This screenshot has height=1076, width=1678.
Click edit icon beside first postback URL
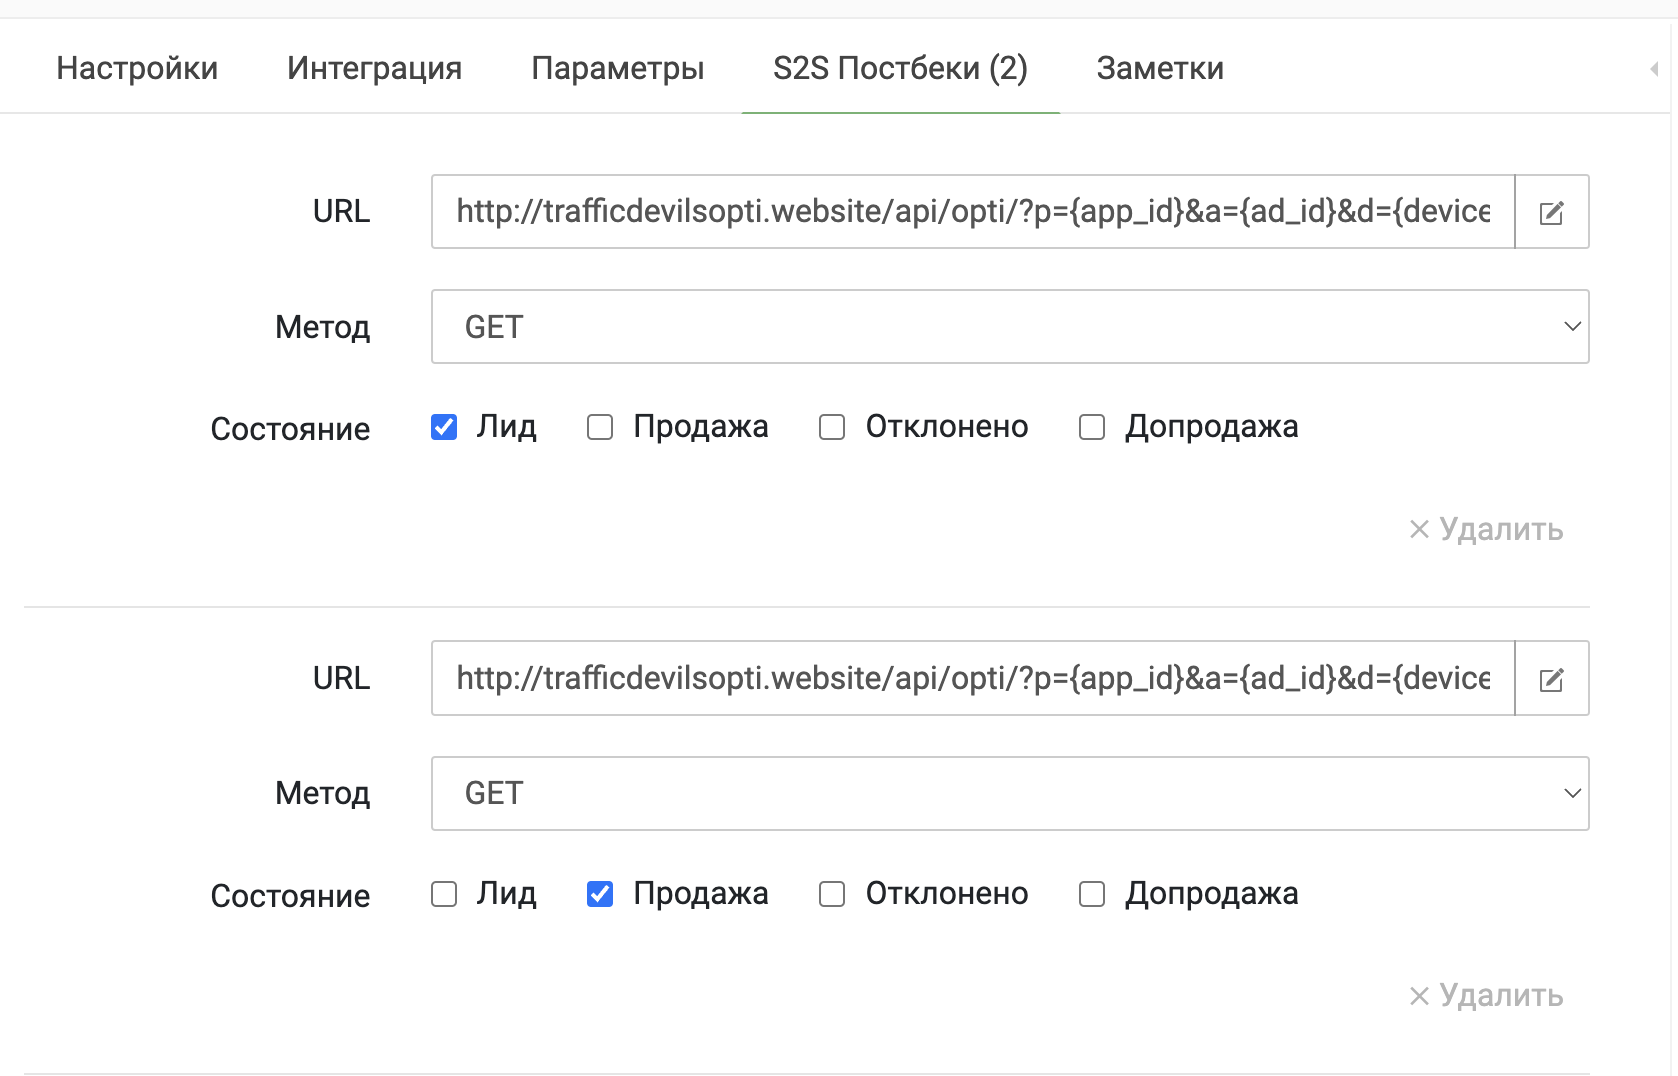tap(1551, 212)
